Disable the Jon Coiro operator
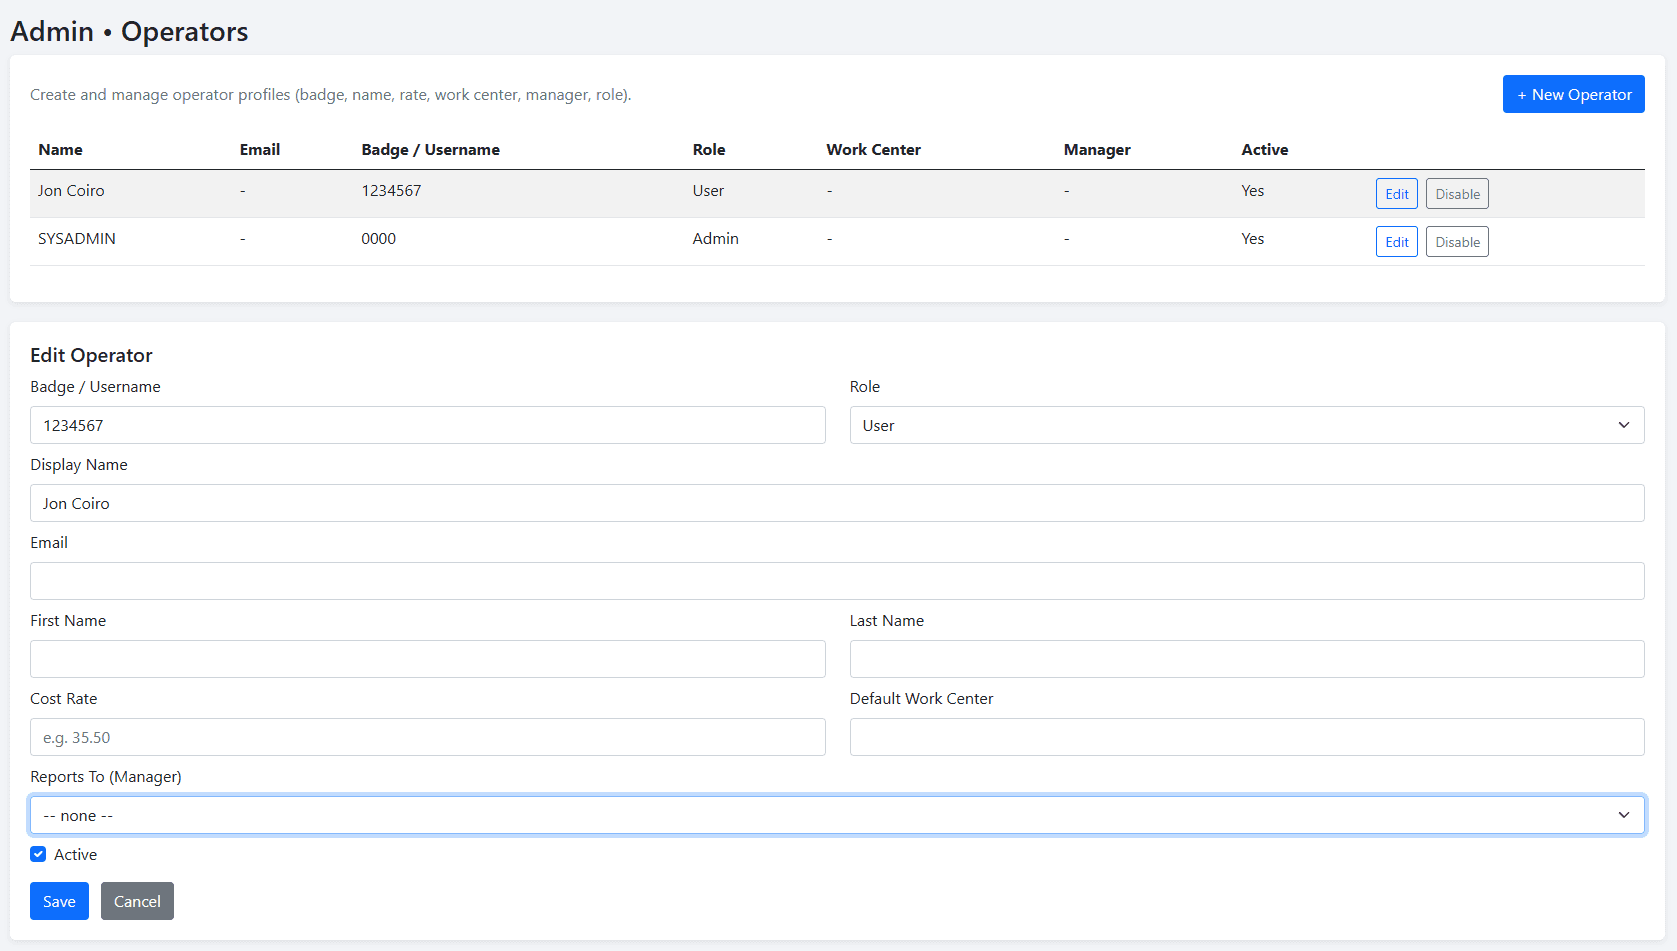 (1456, 194)
